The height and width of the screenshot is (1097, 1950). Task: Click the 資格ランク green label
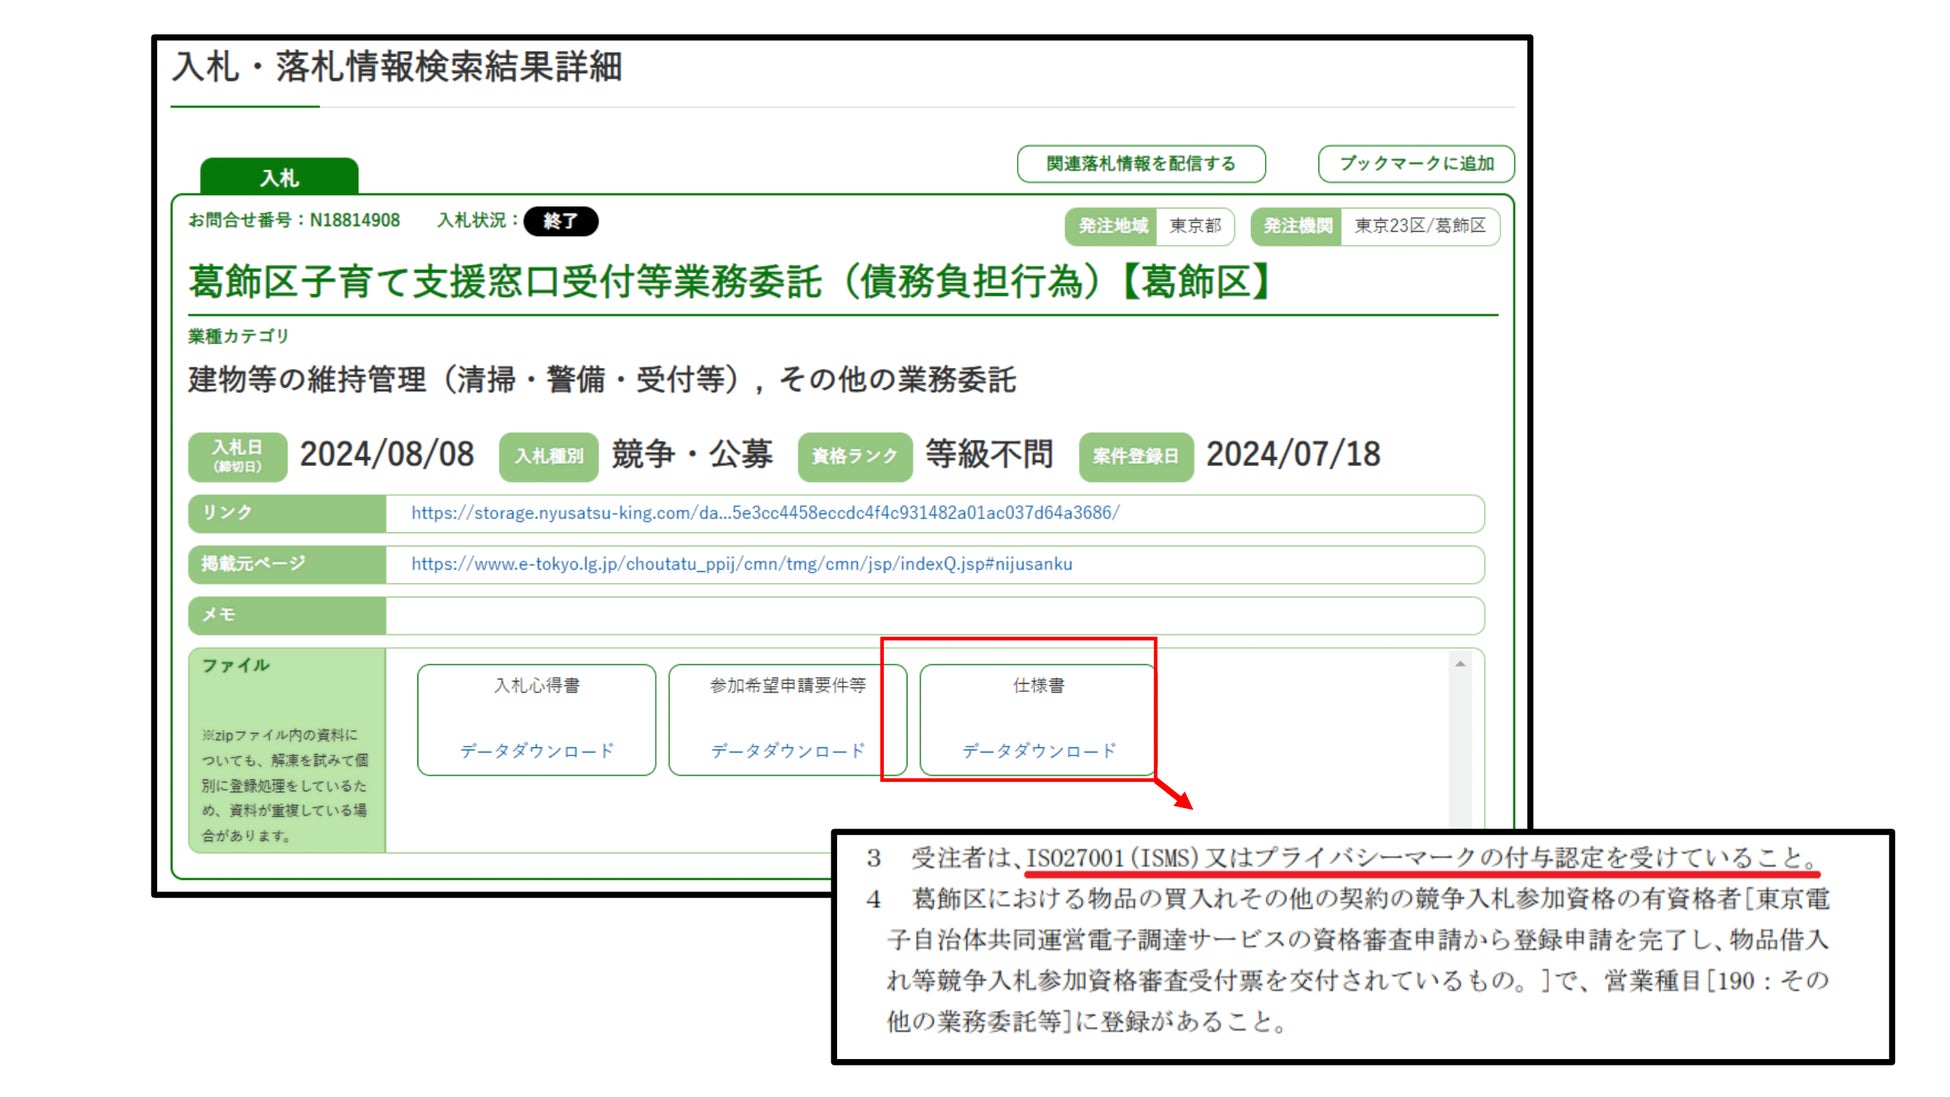pyautogui.click(x=854, y=456)
